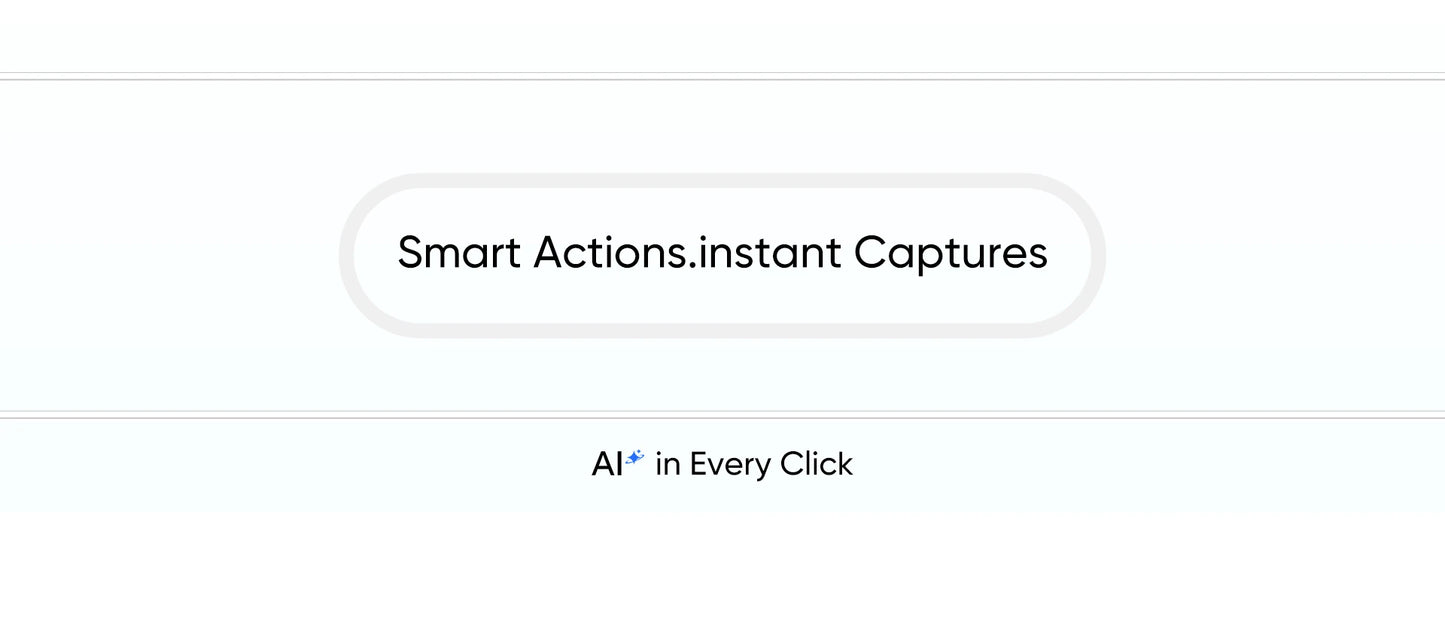Click the horizontal divider line below the pill

pos(722,414)
